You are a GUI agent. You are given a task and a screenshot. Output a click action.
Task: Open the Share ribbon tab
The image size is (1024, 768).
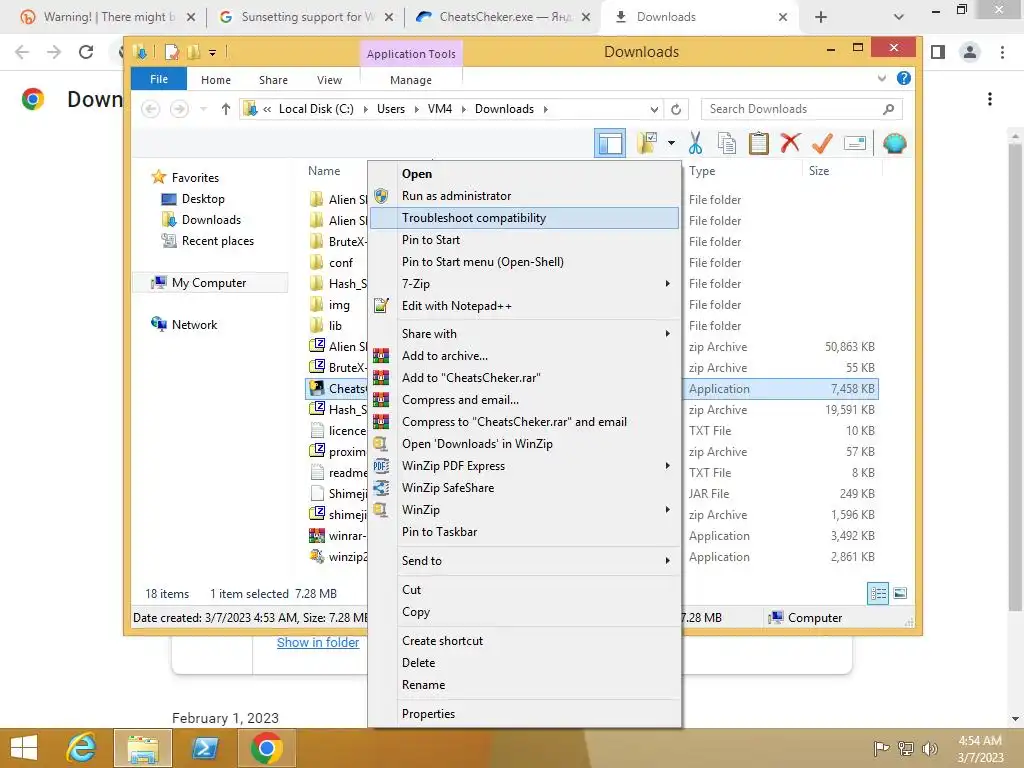coord(273,80)
